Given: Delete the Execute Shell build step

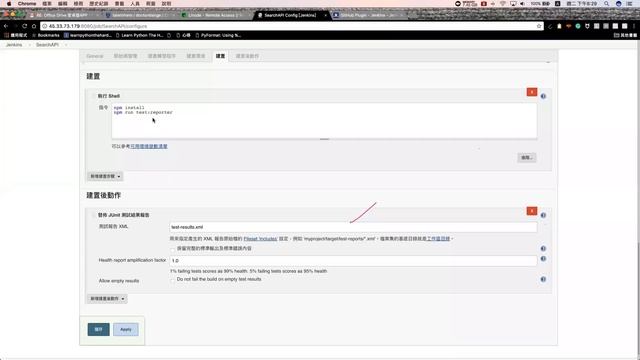Looking at the screenshot, I should pyautogui.click(x=531, y=92).
